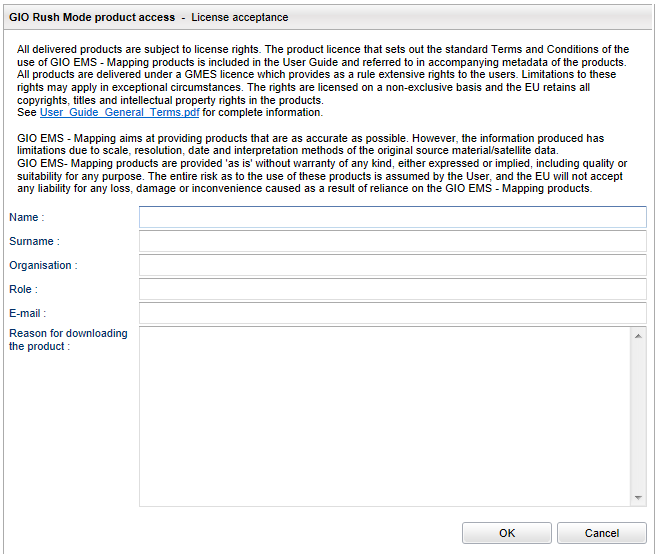This screenshot has width=659, height=560.
Task: Focus the Name text field
Action: coord(393,217)
